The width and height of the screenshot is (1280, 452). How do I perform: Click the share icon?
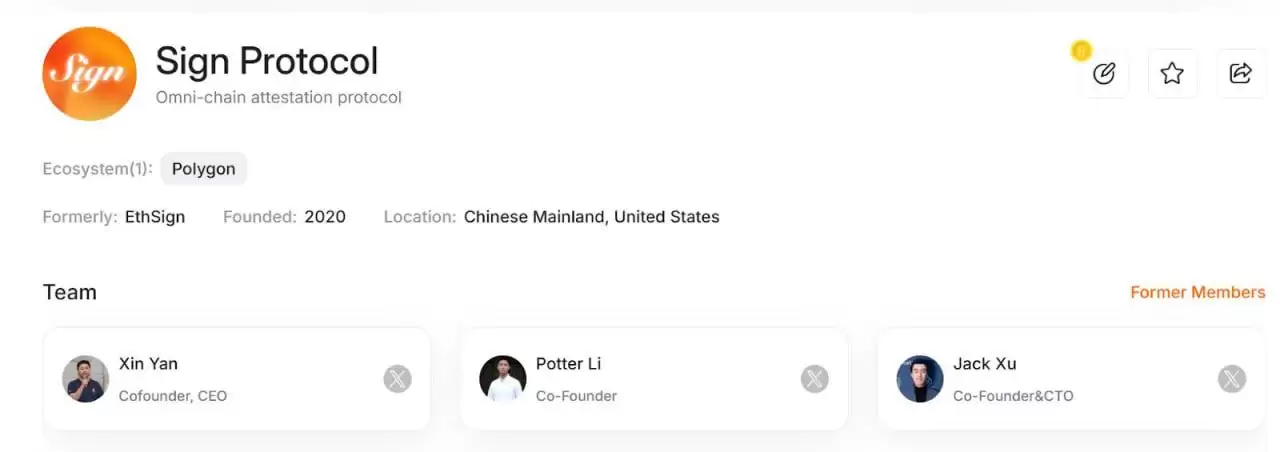tap(1240, 73)
